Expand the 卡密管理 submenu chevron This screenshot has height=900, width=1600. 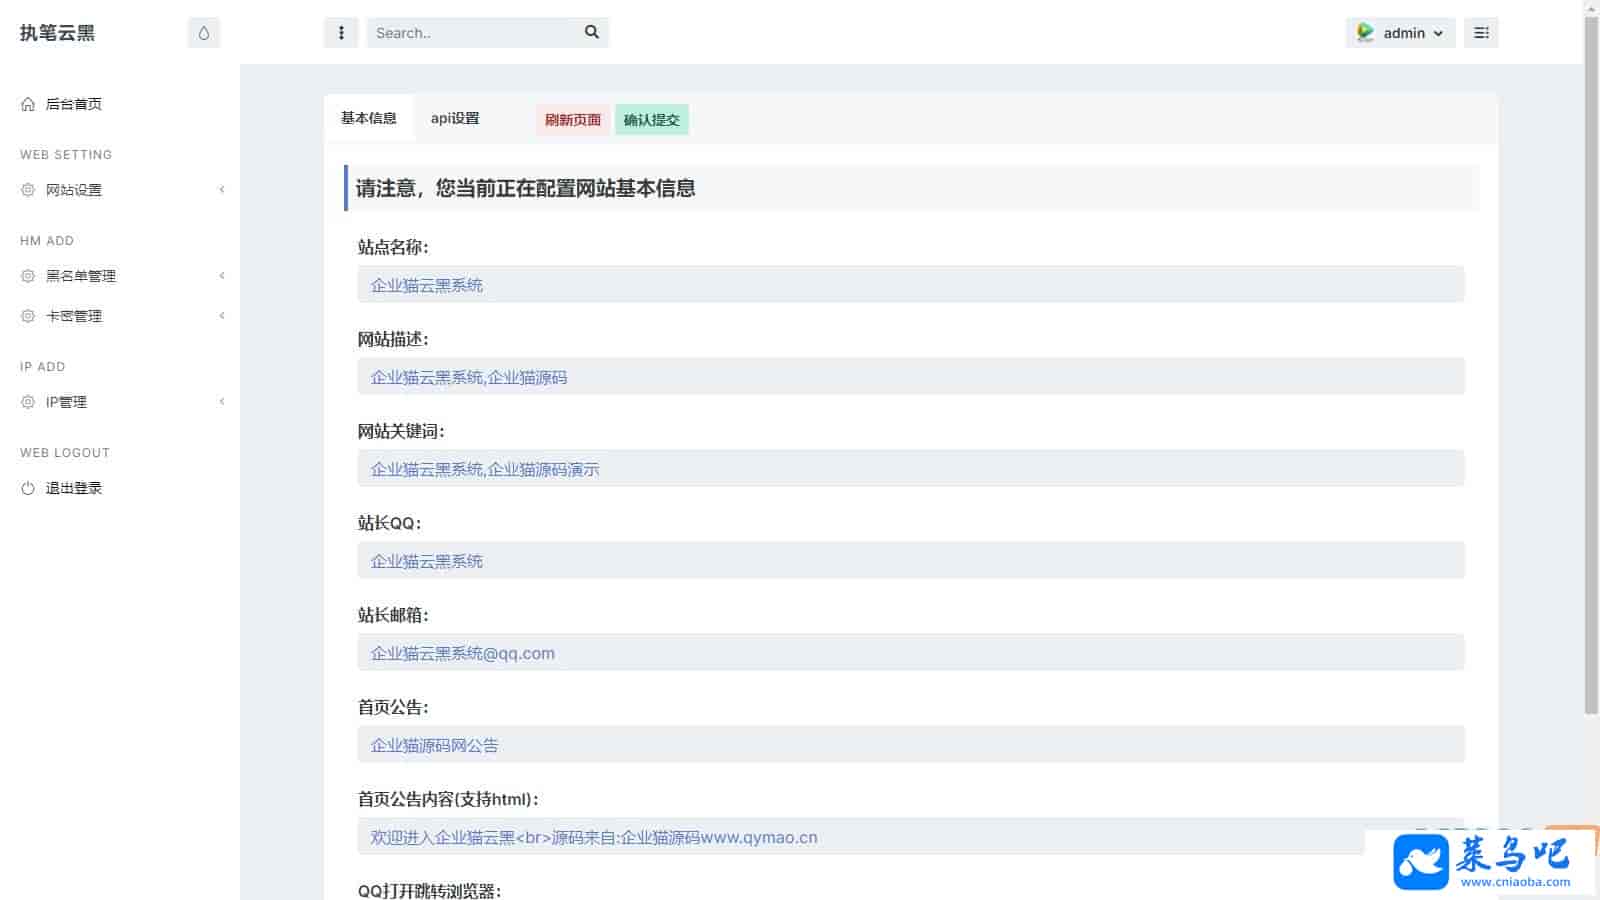(x=222, y=316)
